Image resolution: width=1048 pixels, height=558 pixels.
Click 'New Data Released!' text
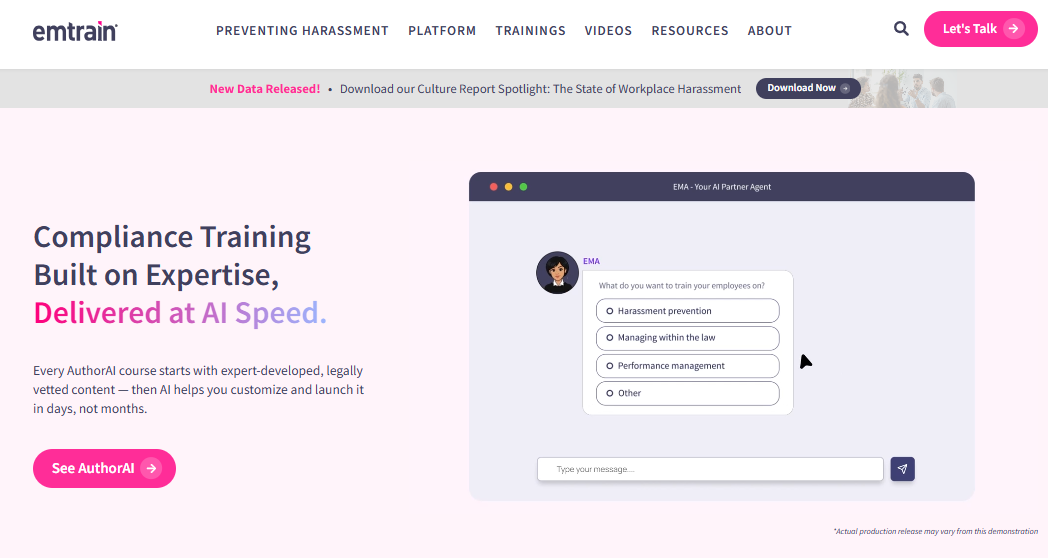click(x=265, y=89)
